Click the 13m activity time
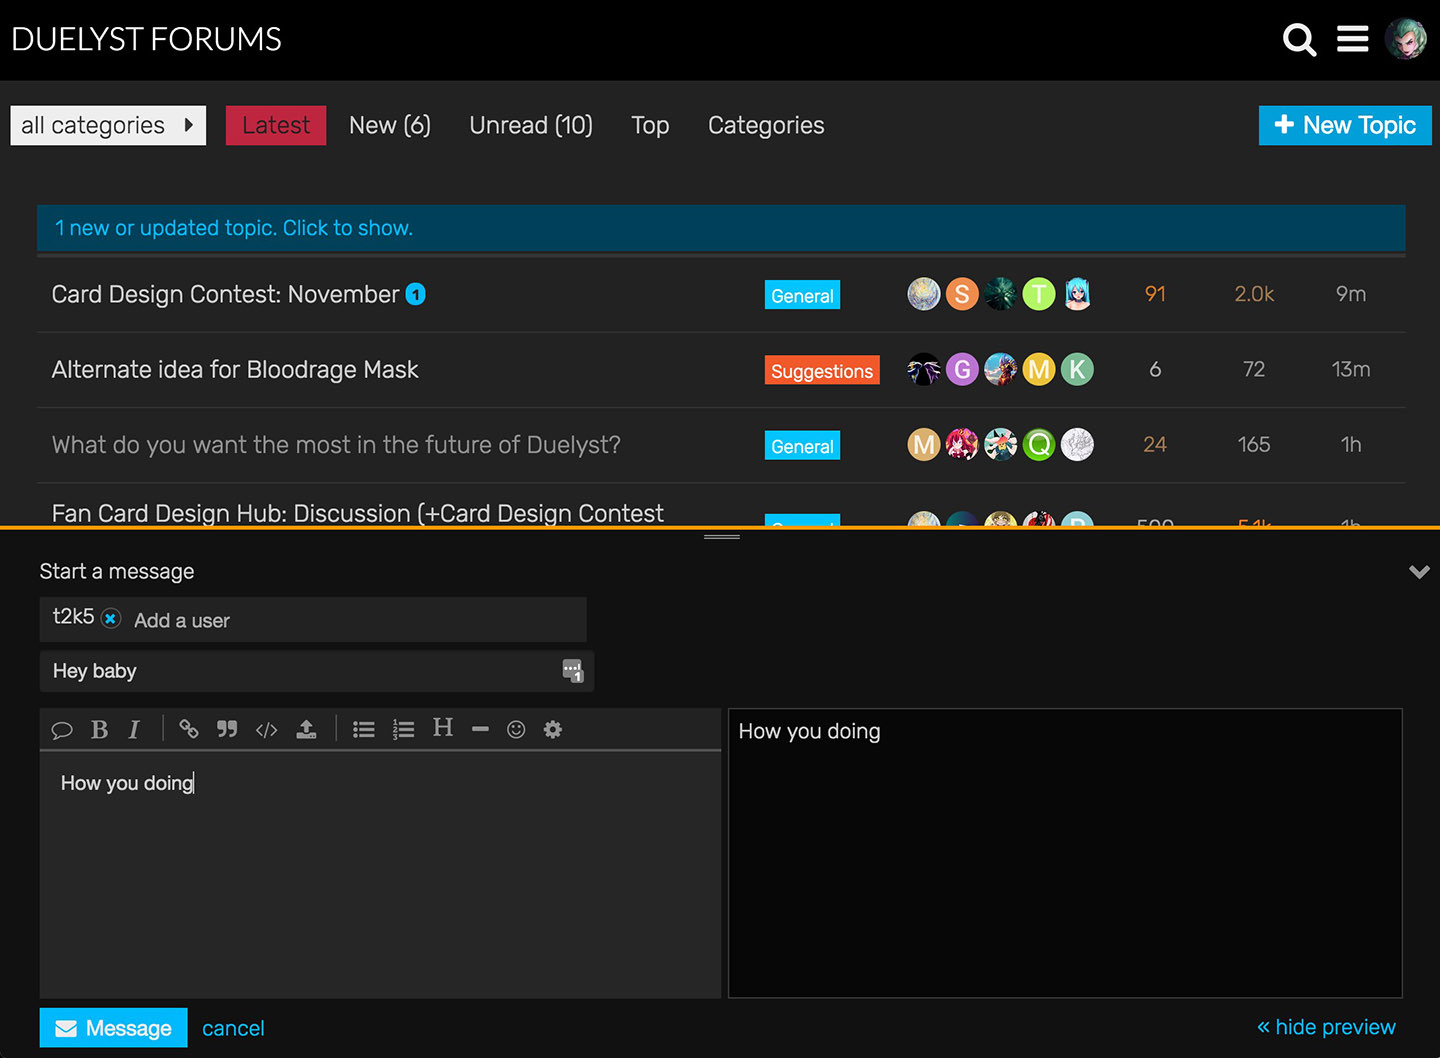 coord(1351,369)
